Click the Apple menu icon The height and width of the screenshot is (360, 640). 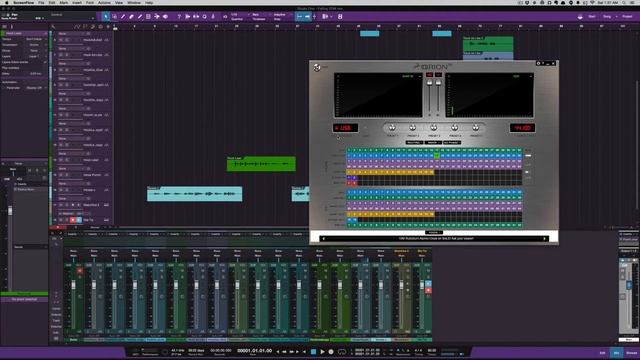point(7,2)
